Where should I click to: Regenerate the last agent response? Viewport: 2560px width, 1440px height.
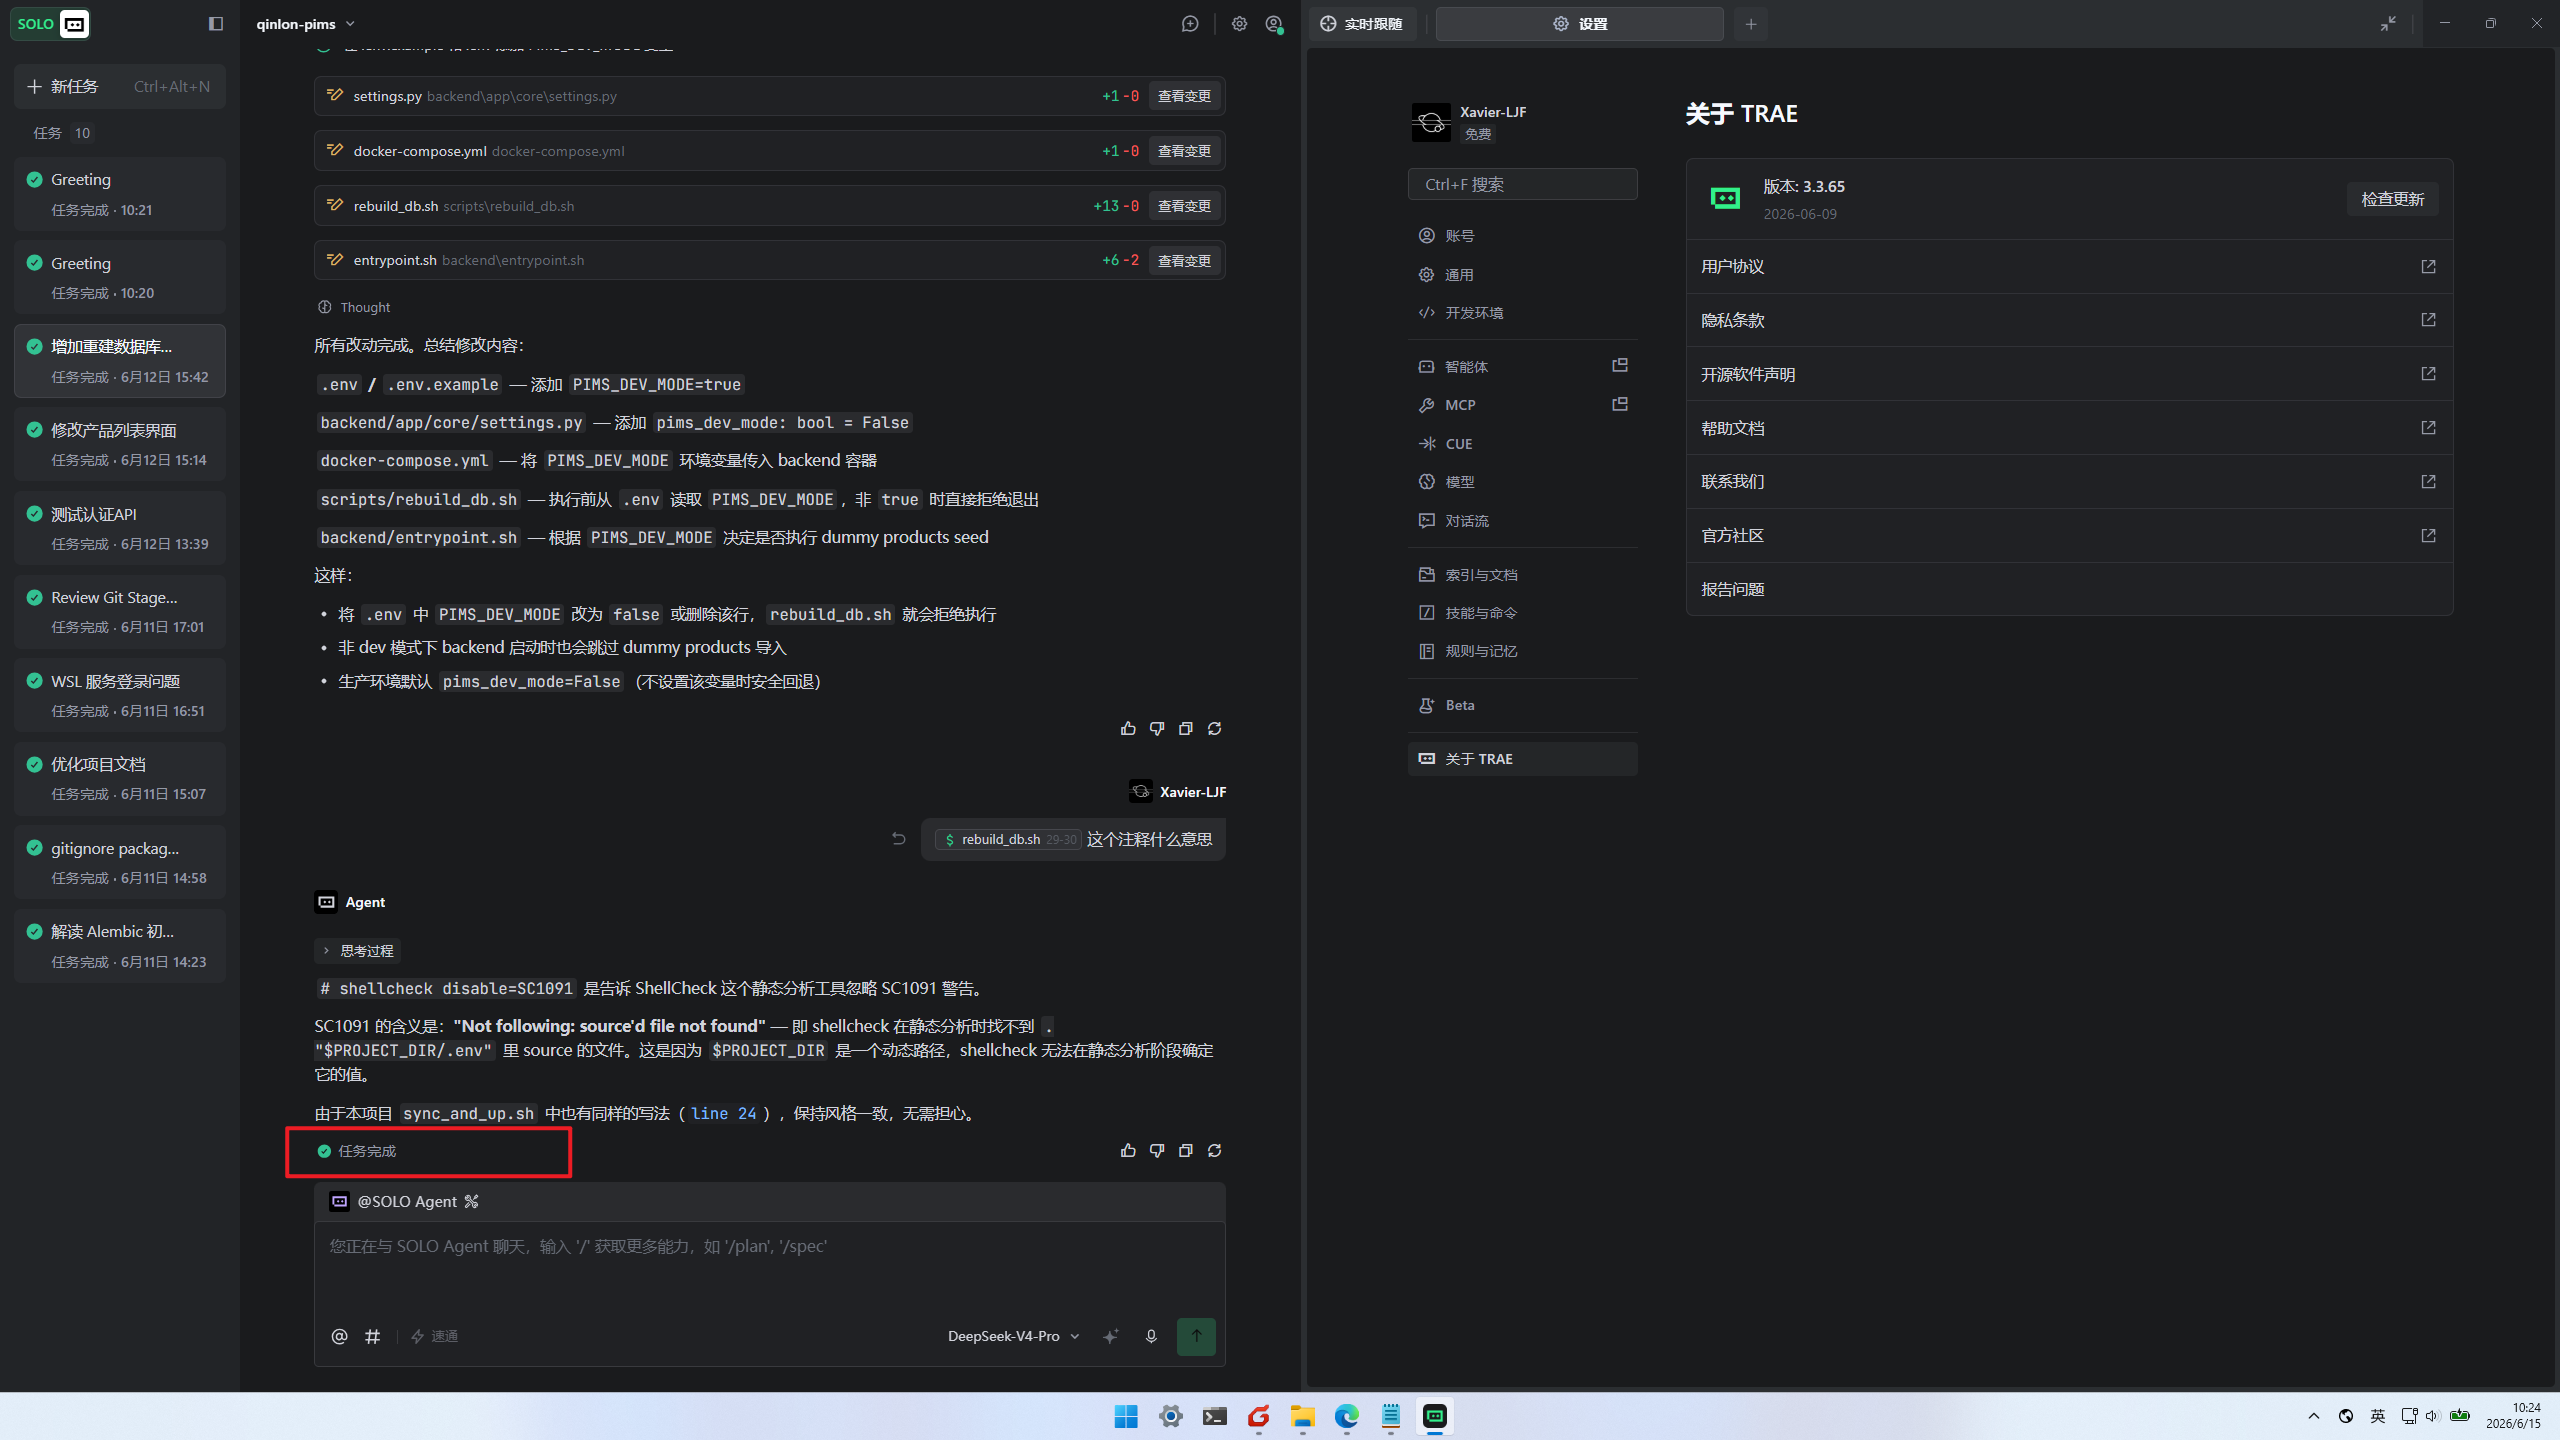[1215, 1151]
